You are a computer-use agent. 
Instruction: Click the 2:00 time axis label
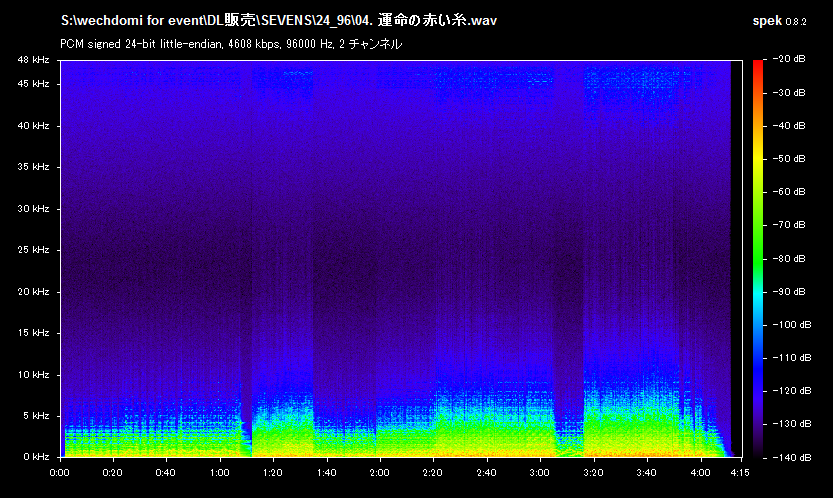pos(380,473)
